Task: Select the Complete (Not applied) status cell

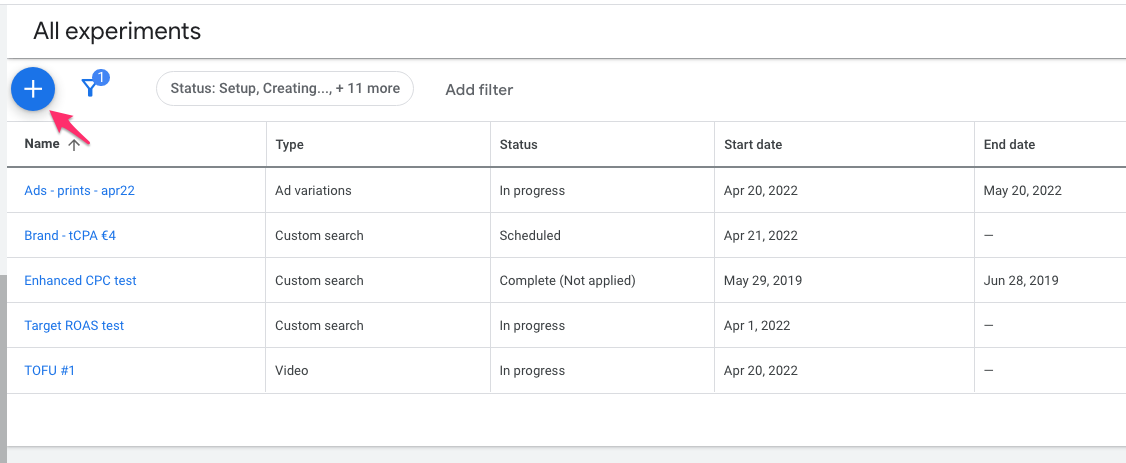Action: [567, 280]
